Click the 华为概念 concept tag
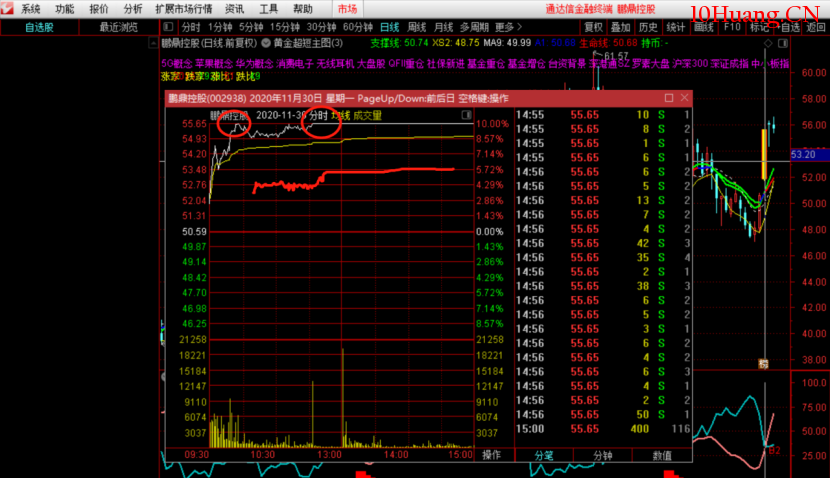This screenshot has height=479, width=830. click(x=255, y=64)
